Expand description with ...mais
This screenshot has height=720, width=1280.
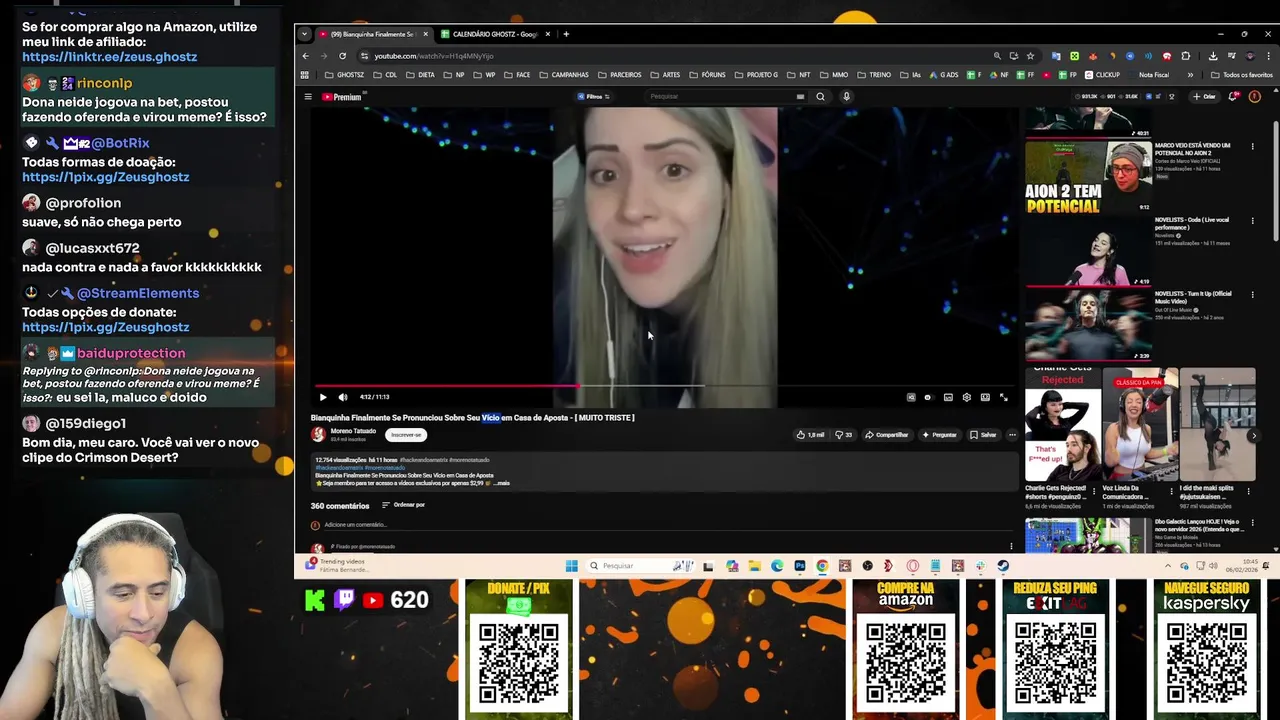[x=500, y=483]
